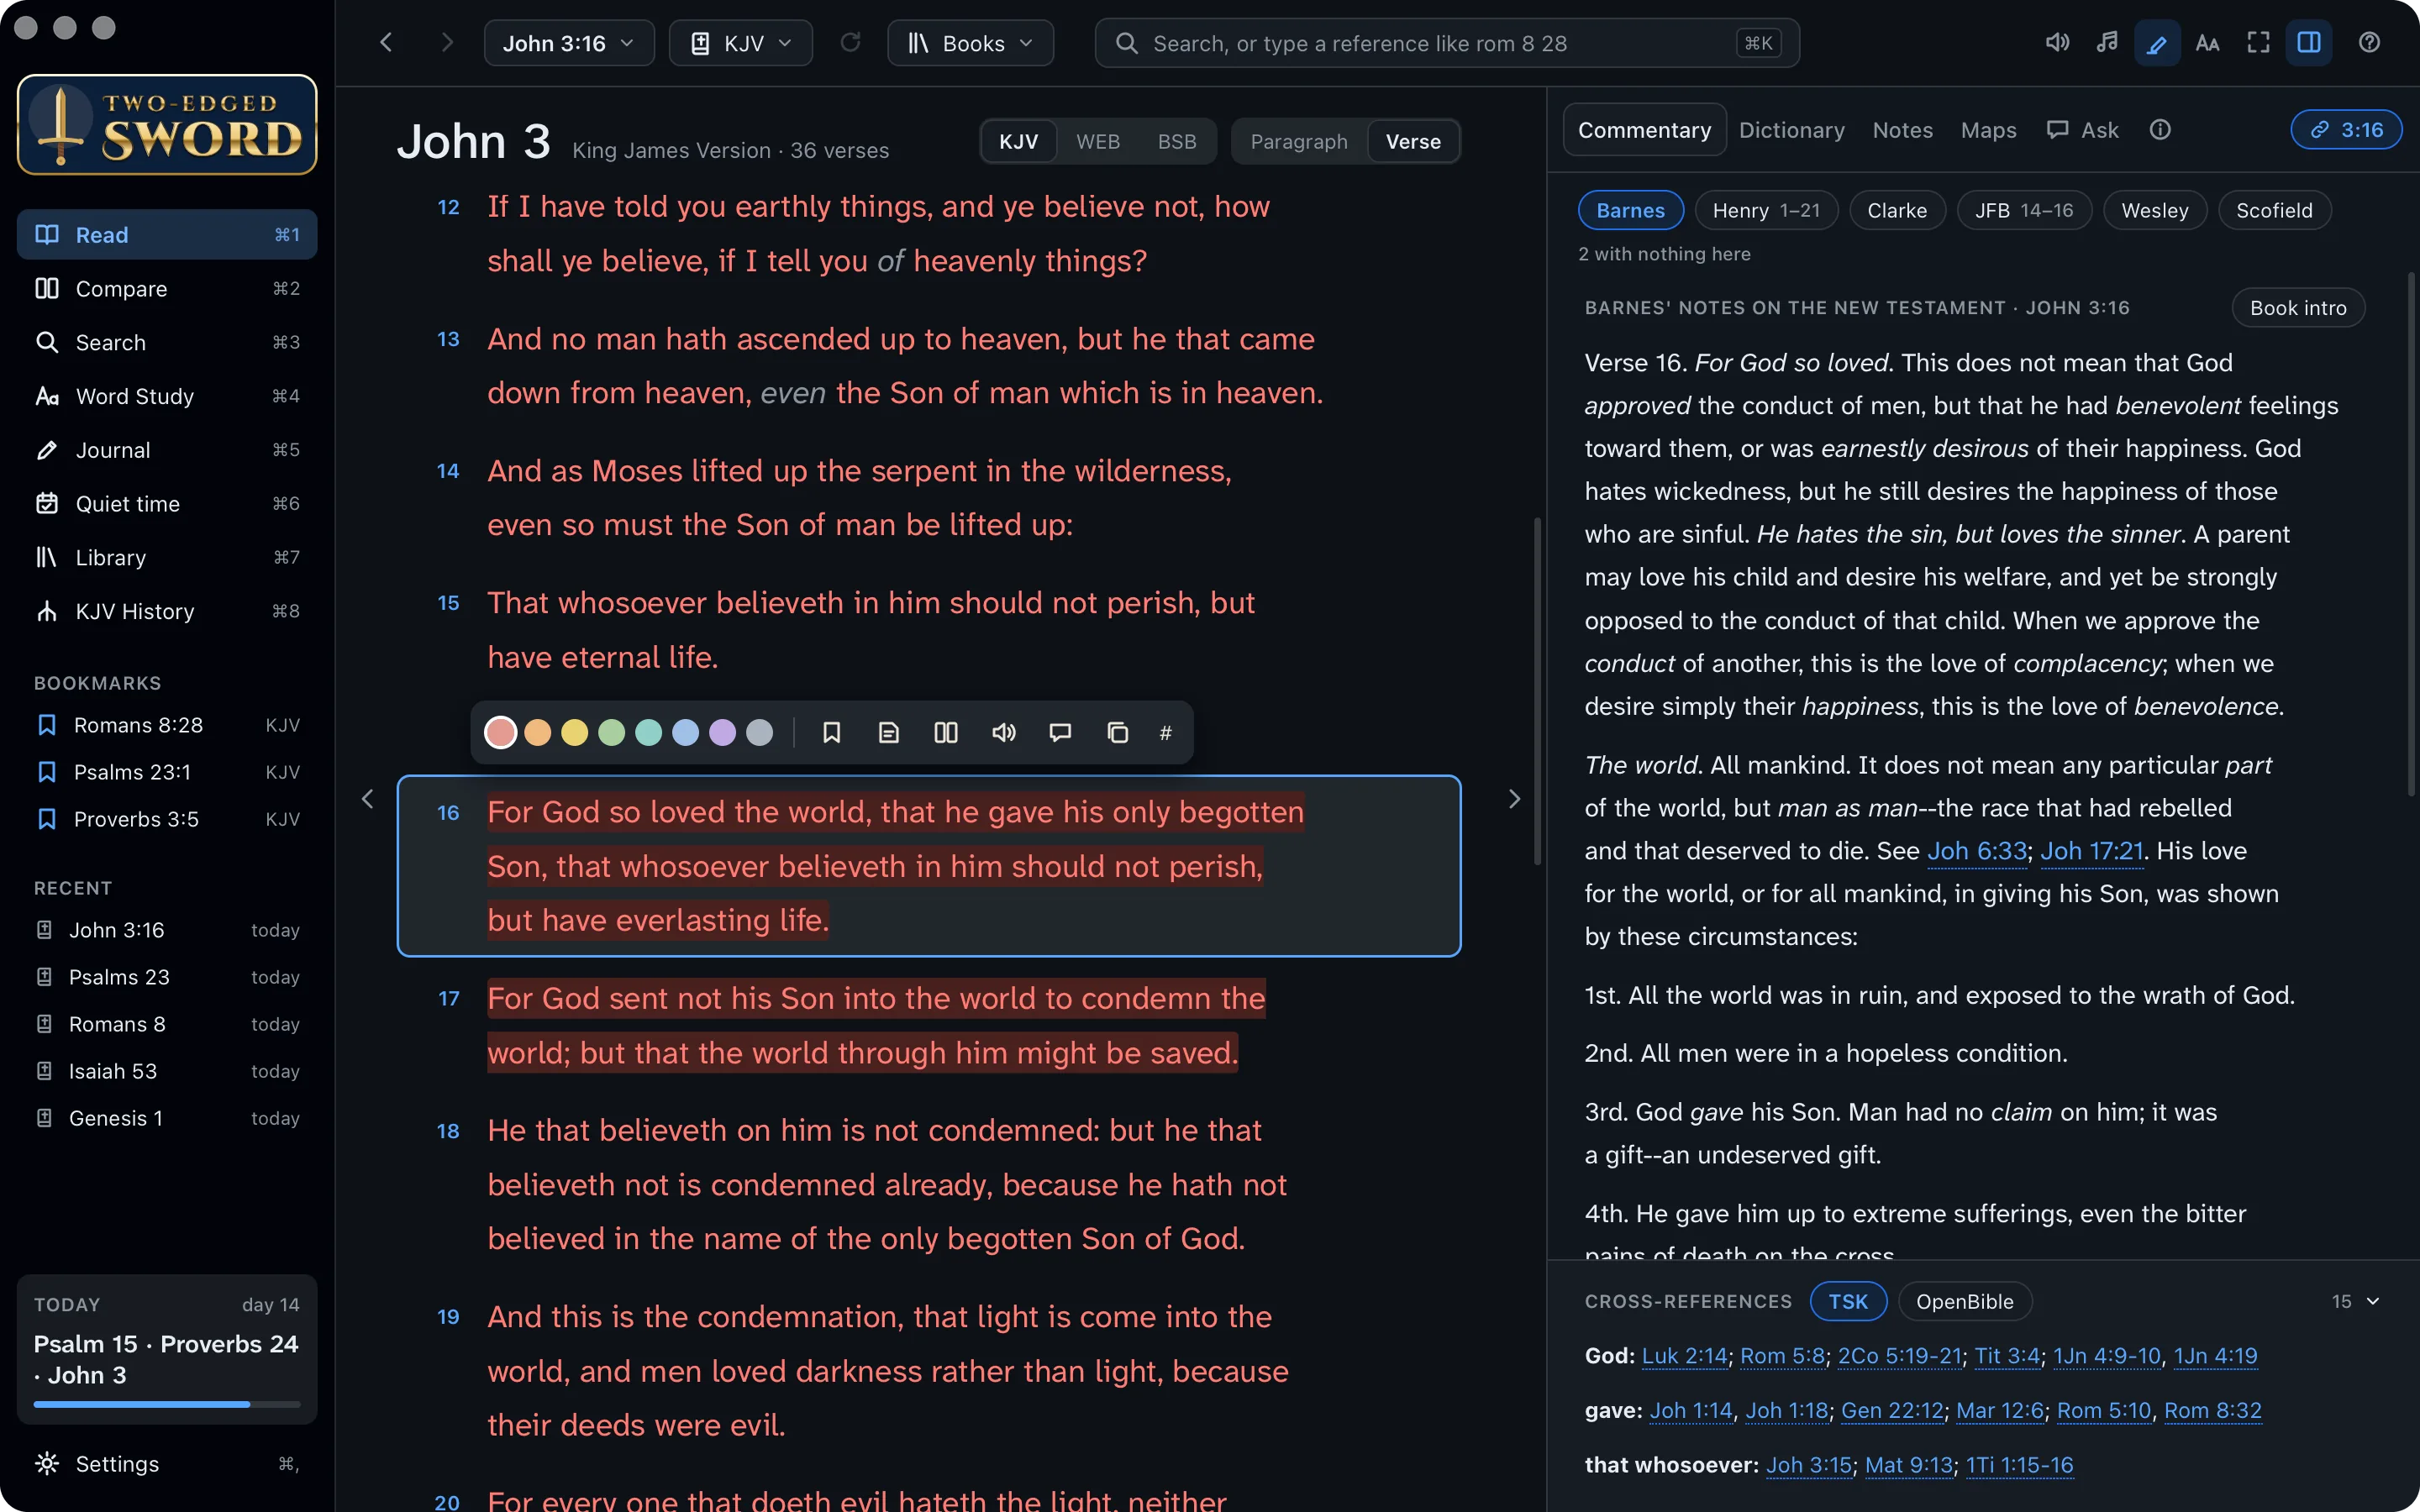The width and height of the screenshot is (2420, 1512).
Task: Open the Dictionary tab
Action: pos(1791,130)
